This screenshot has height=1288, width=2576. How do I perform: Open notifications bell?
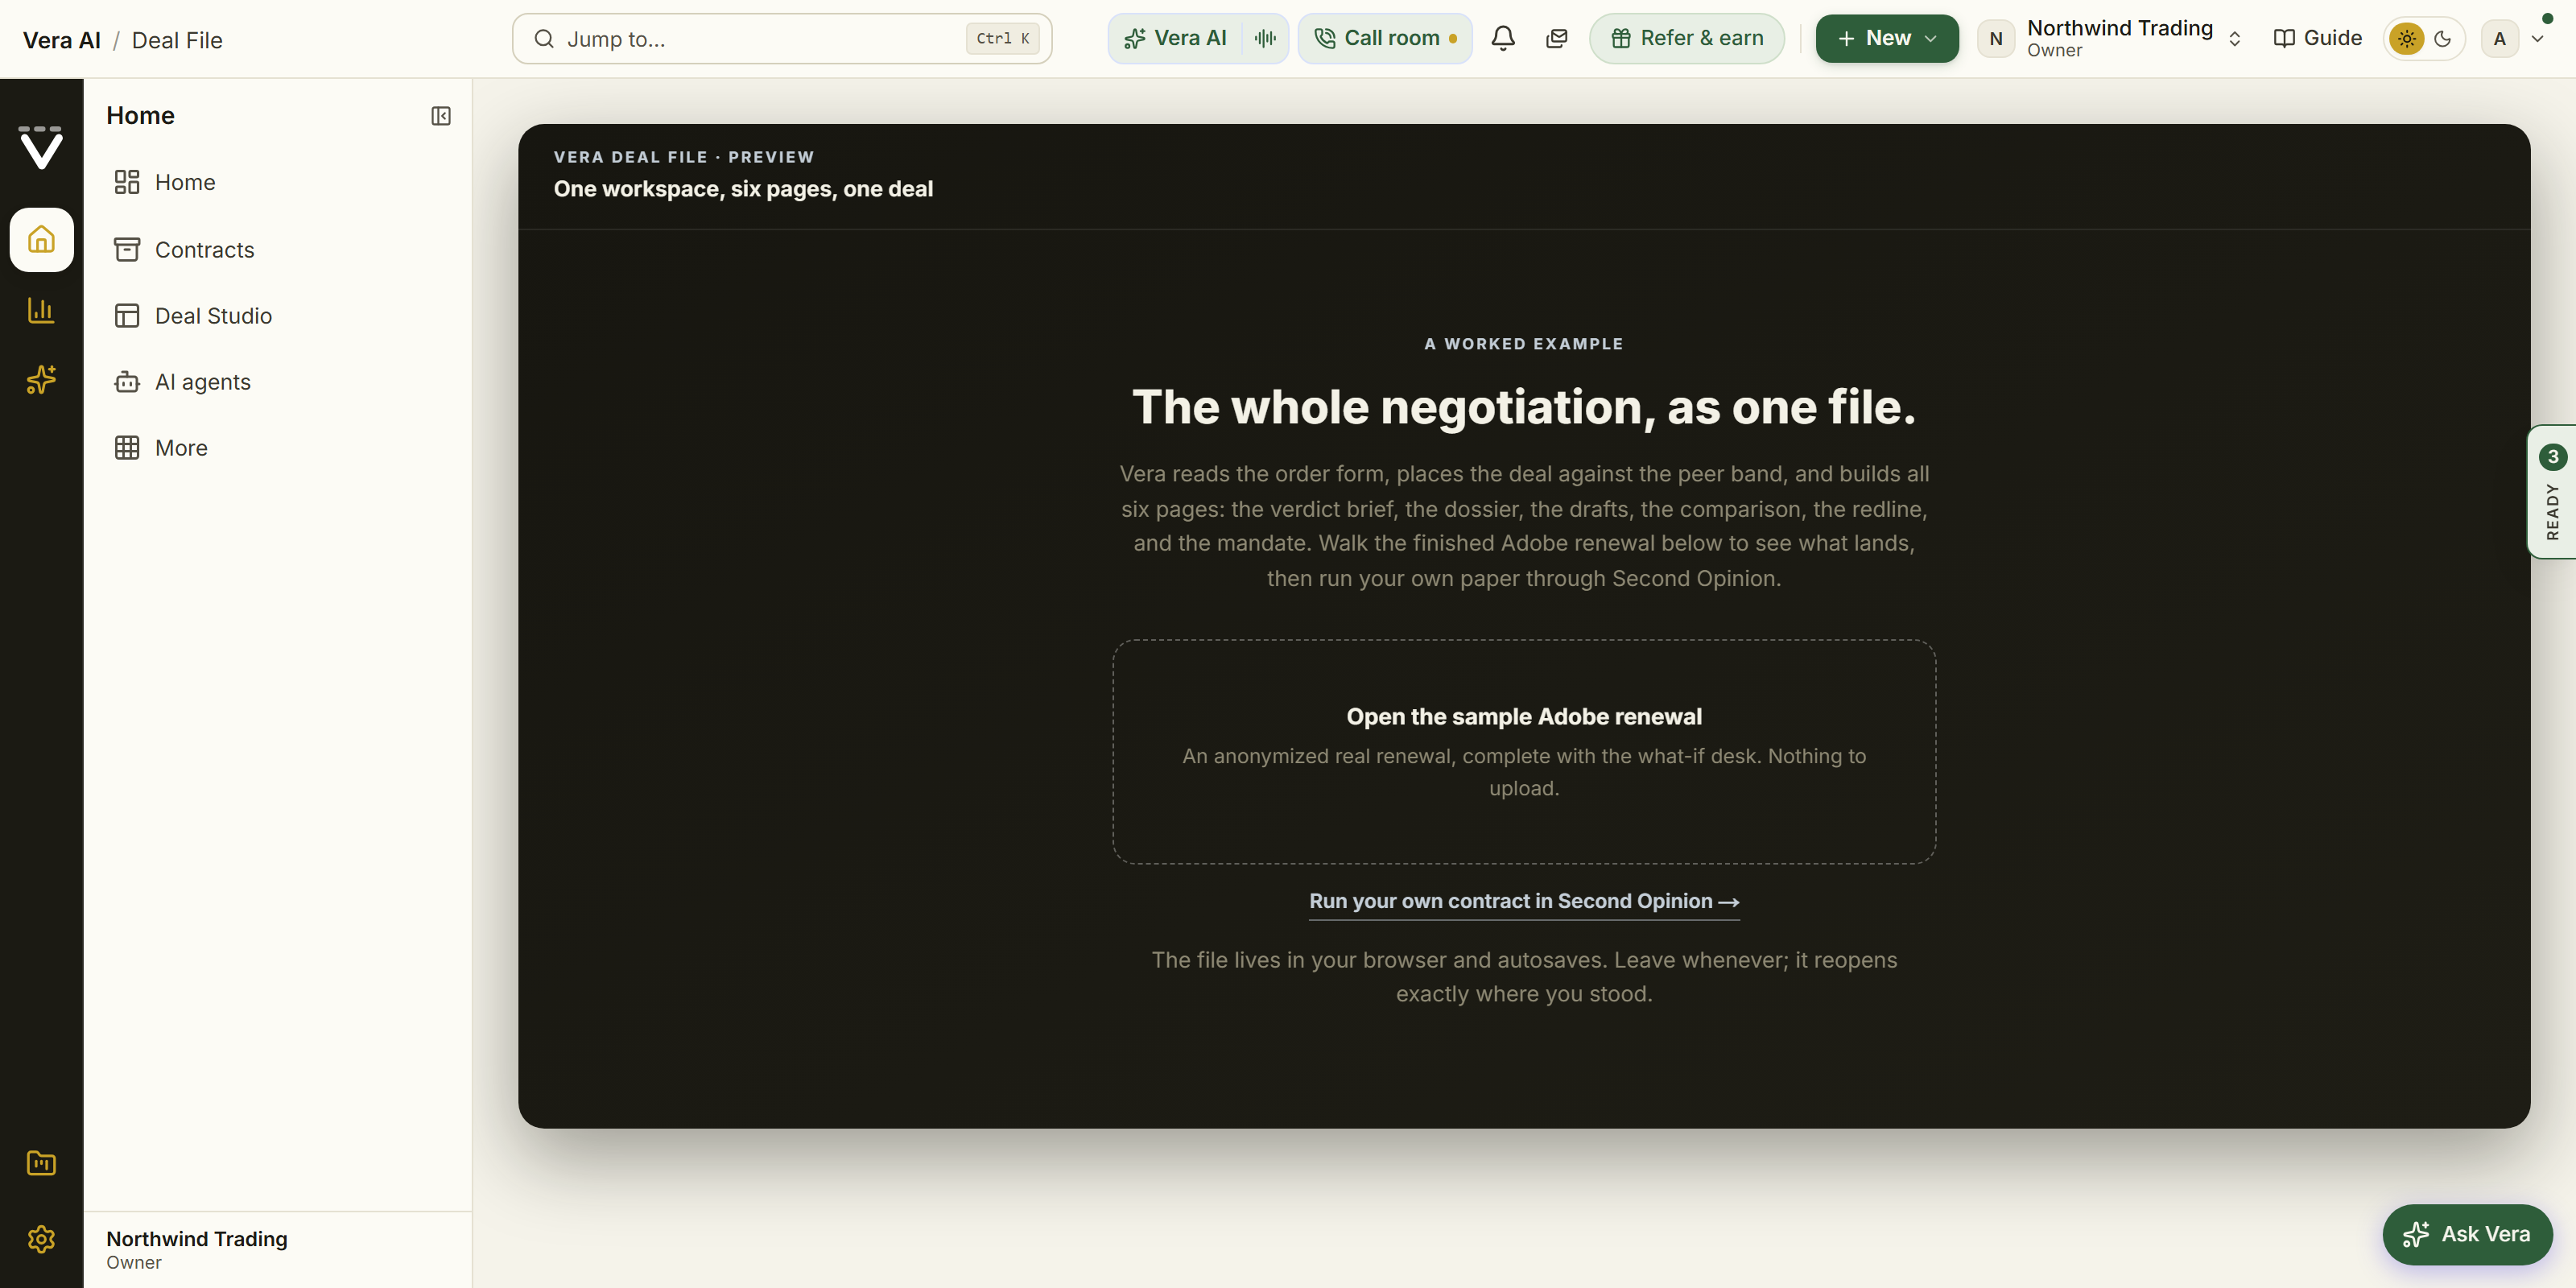[x=1503, y=39]
